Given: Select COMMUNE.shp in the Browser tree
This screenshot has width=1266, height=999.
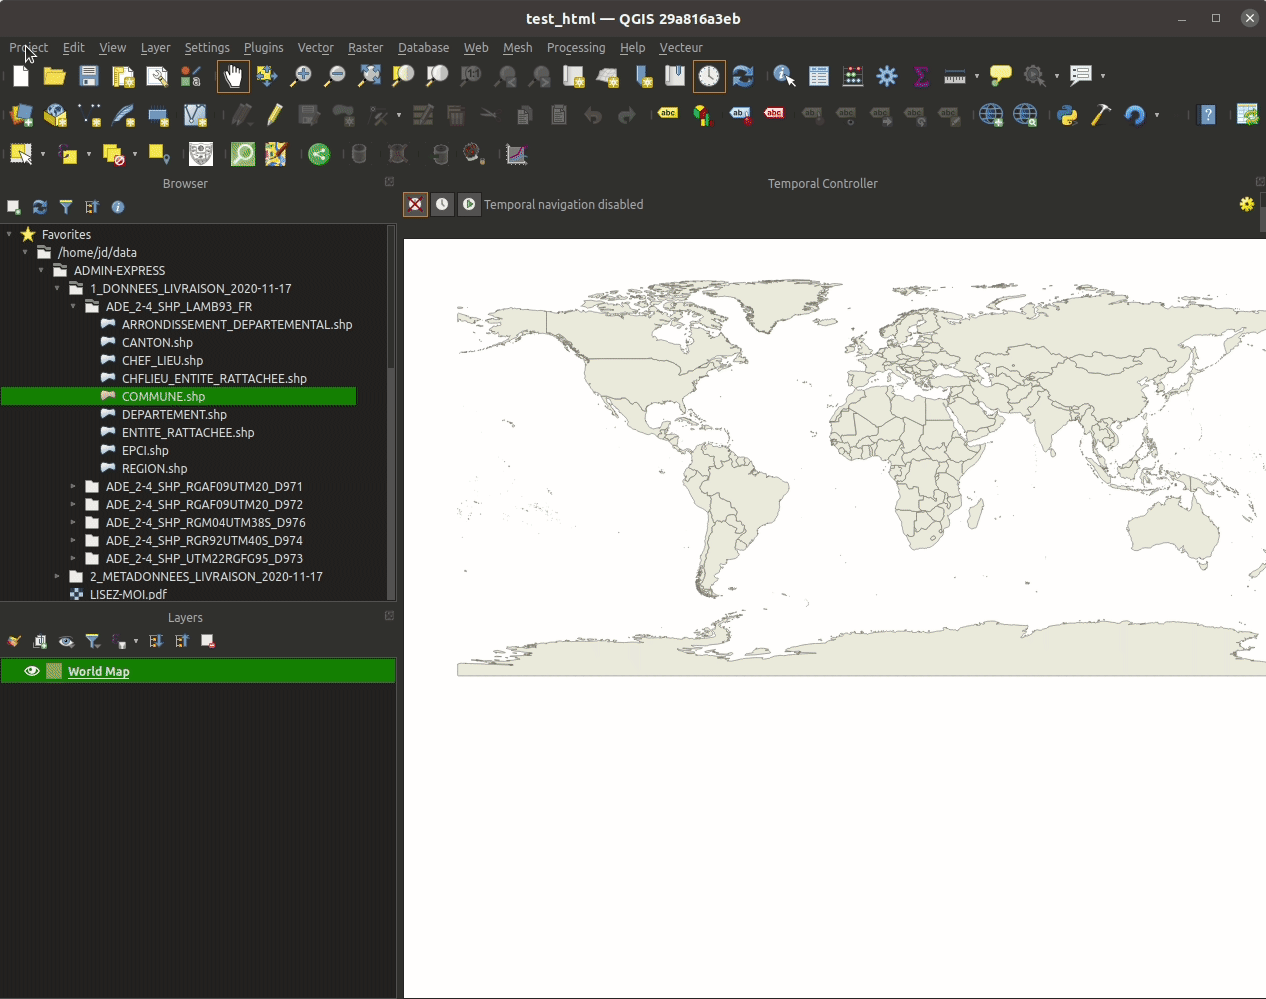Looking at the screenshot, I should pyautogui.click(x=162, y=396).
